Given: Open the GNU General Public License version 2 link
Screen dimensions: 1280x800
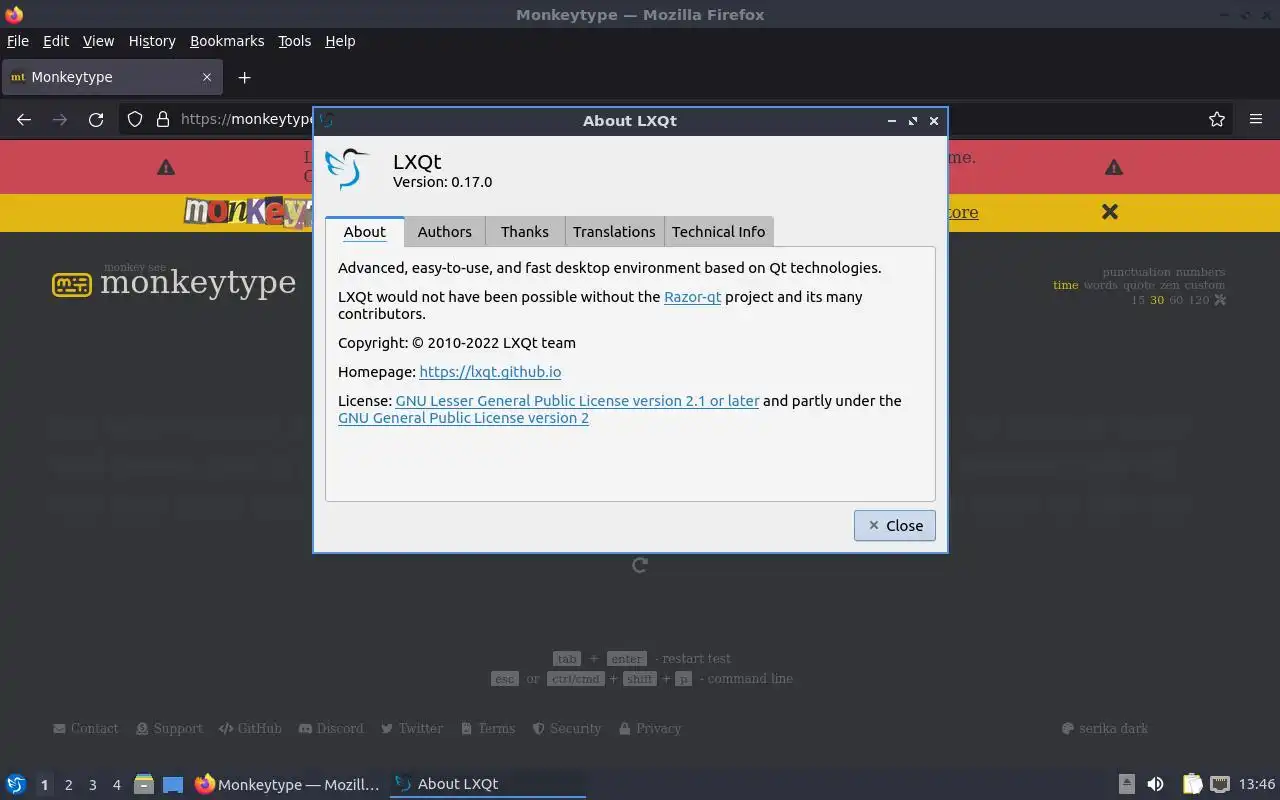Looking at the screenshot, I should tap(463, 418).
